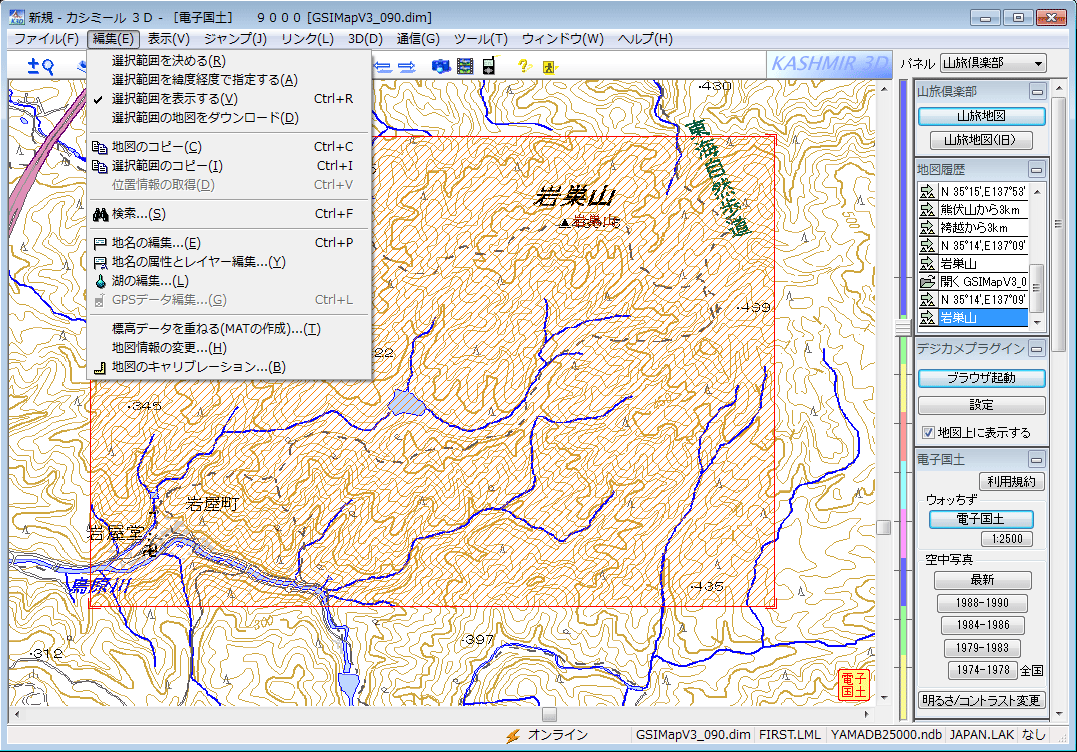Open the 表示(V) menu
Image resolution: width=1077 pixels, height=752 pixels.
(168, 39)
